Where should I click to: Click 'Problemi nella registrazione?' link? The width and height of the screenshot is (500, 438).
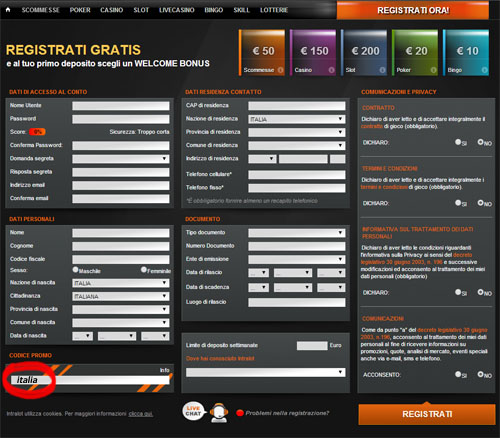click(x=287, y=413)
